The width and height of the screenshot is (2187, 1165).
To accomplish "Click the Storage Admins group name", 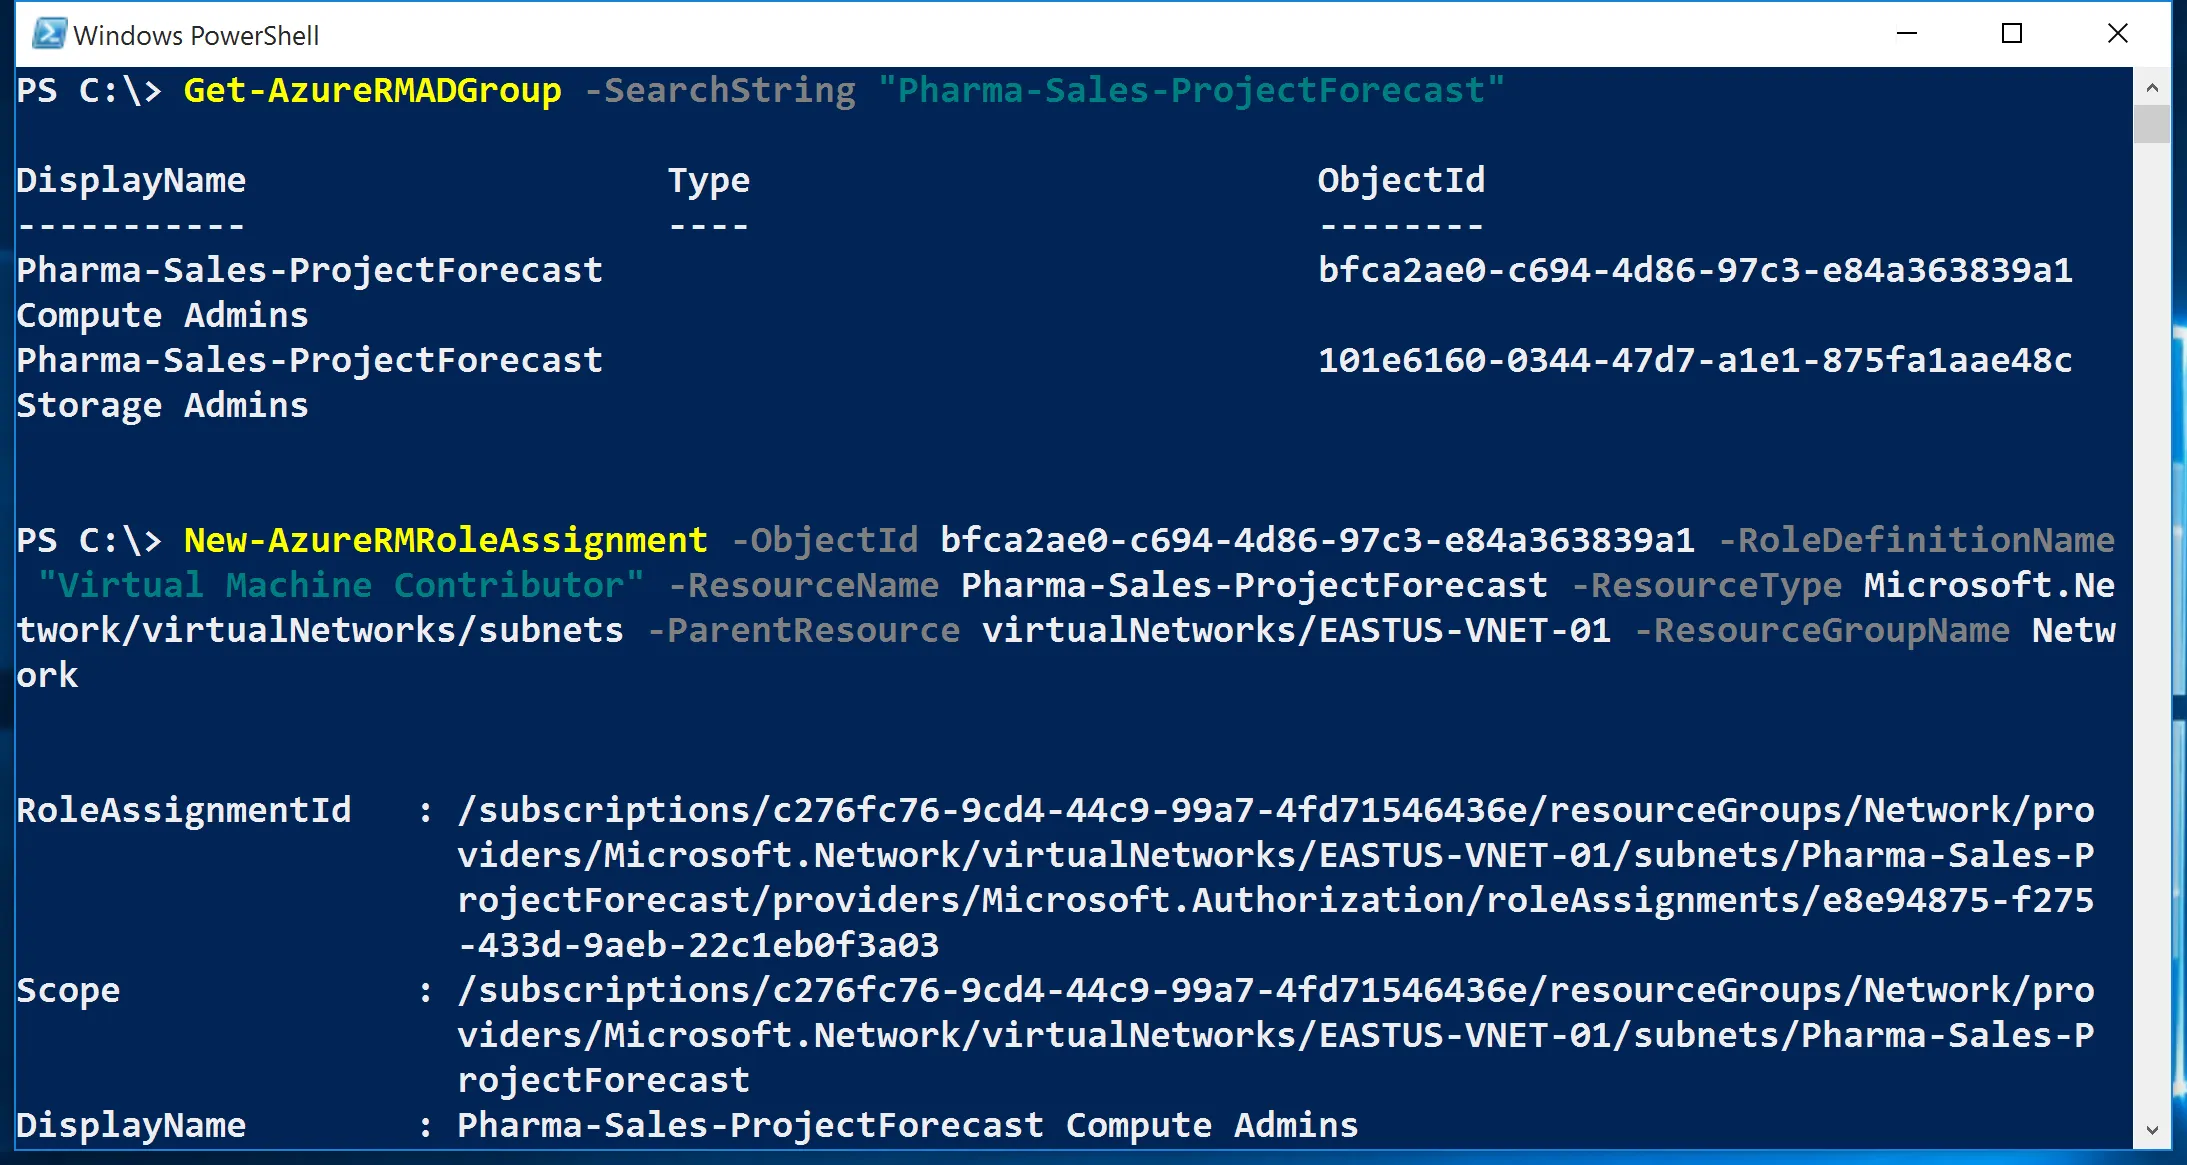I will click(162, 406).
